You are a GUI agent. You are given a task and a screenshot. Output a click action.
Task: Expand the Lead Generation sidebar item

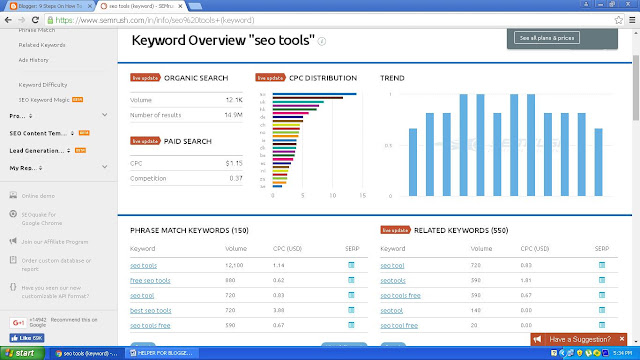click(x=40, y=151)
